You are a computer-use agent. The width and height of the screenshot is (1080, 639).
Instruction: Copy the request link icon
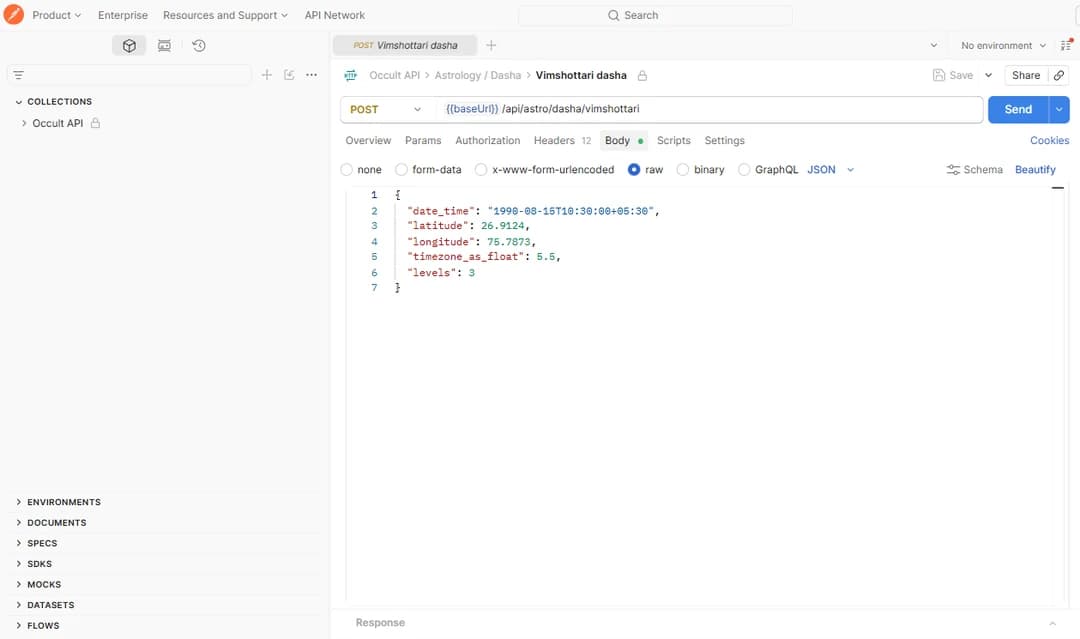pyautogui.click(x=1059, y=76)
